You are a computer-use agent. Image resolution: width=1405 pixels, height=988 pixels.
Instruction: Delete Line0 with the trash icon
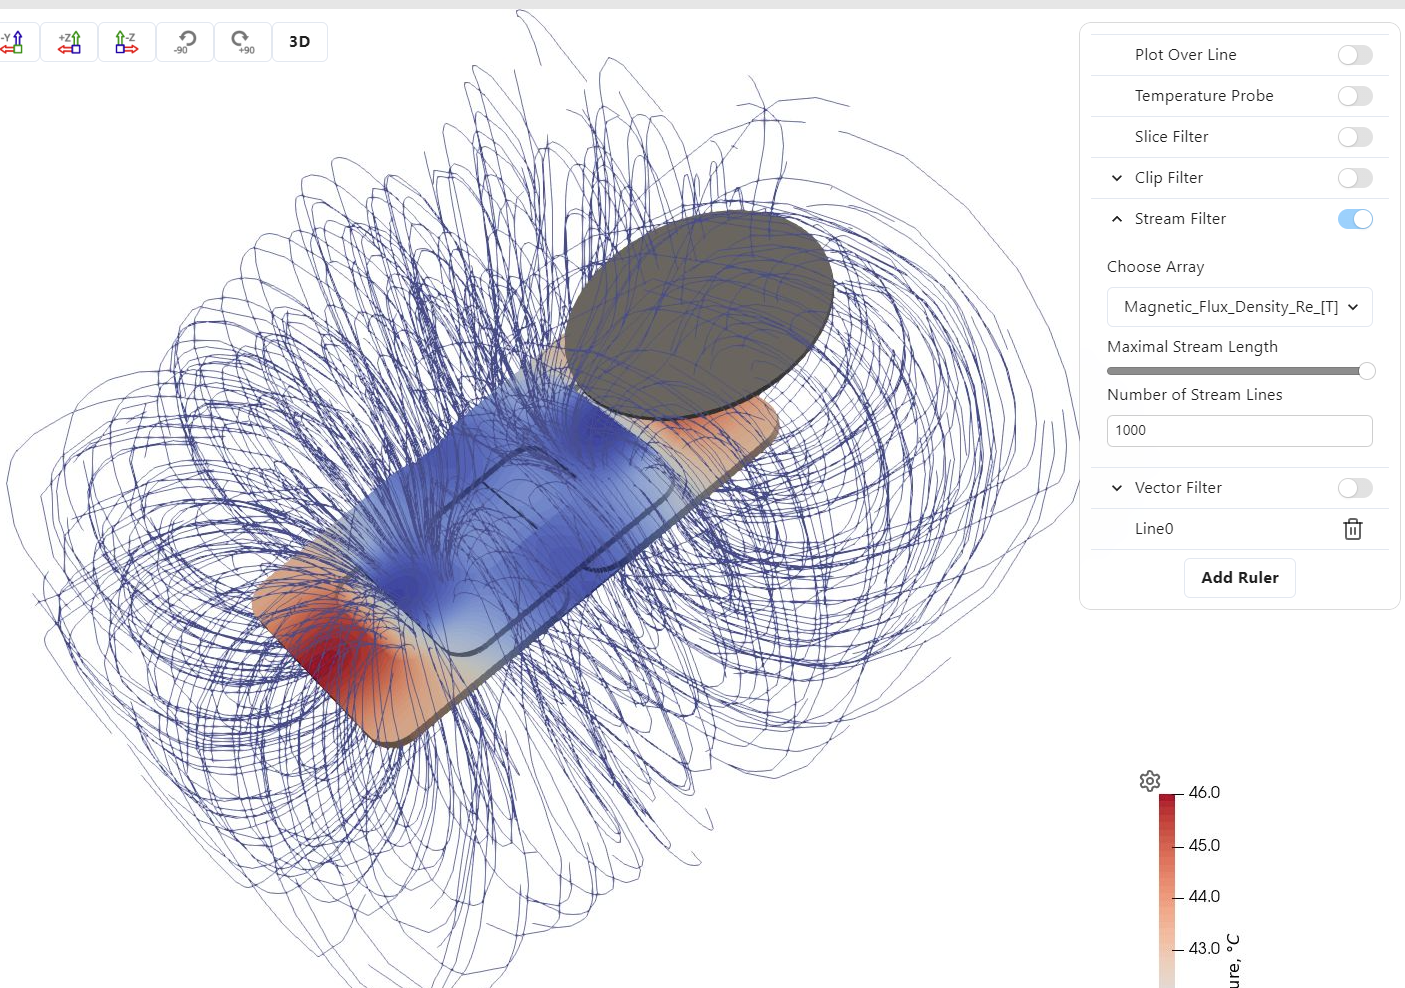[1352, 529]
